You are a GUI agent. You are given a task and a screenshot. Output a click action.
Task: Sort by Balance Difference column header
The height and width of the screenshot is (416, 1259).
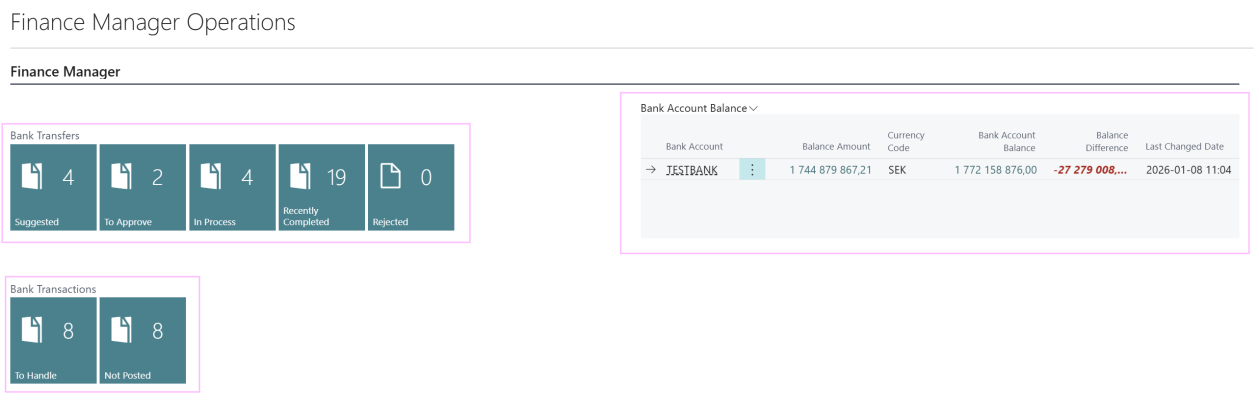pos(1106,141)
